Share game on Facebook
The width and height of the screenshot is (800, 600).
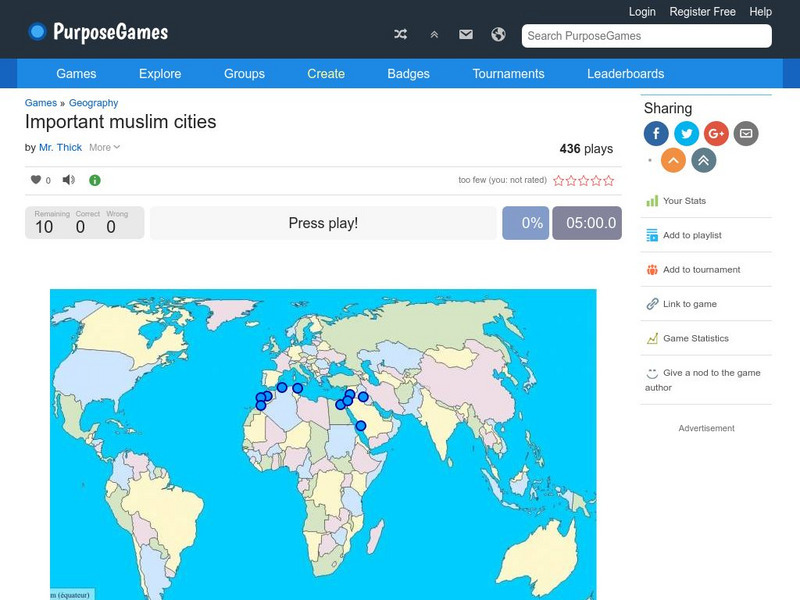pyautogui.click(x=656, y=133)
